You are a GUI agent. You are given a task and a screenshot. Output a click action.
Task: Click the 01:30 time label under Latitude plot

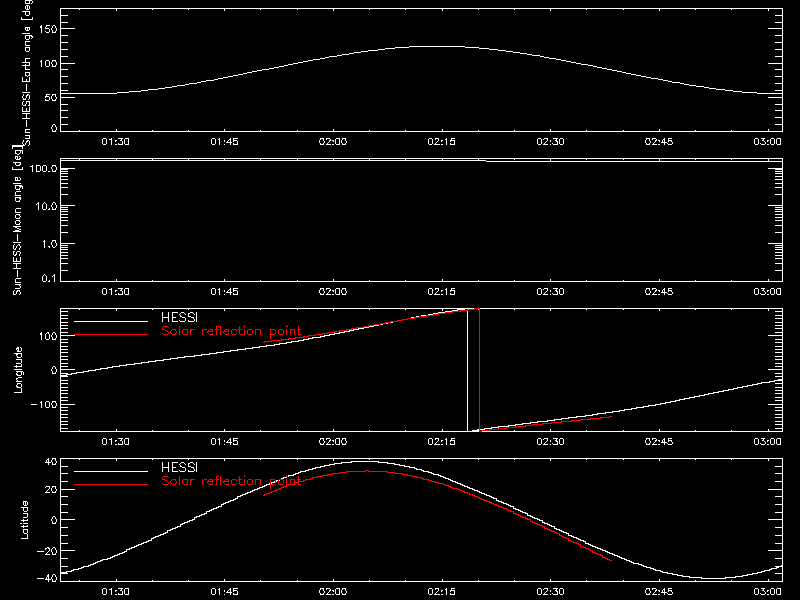click(x=115, y=591)
